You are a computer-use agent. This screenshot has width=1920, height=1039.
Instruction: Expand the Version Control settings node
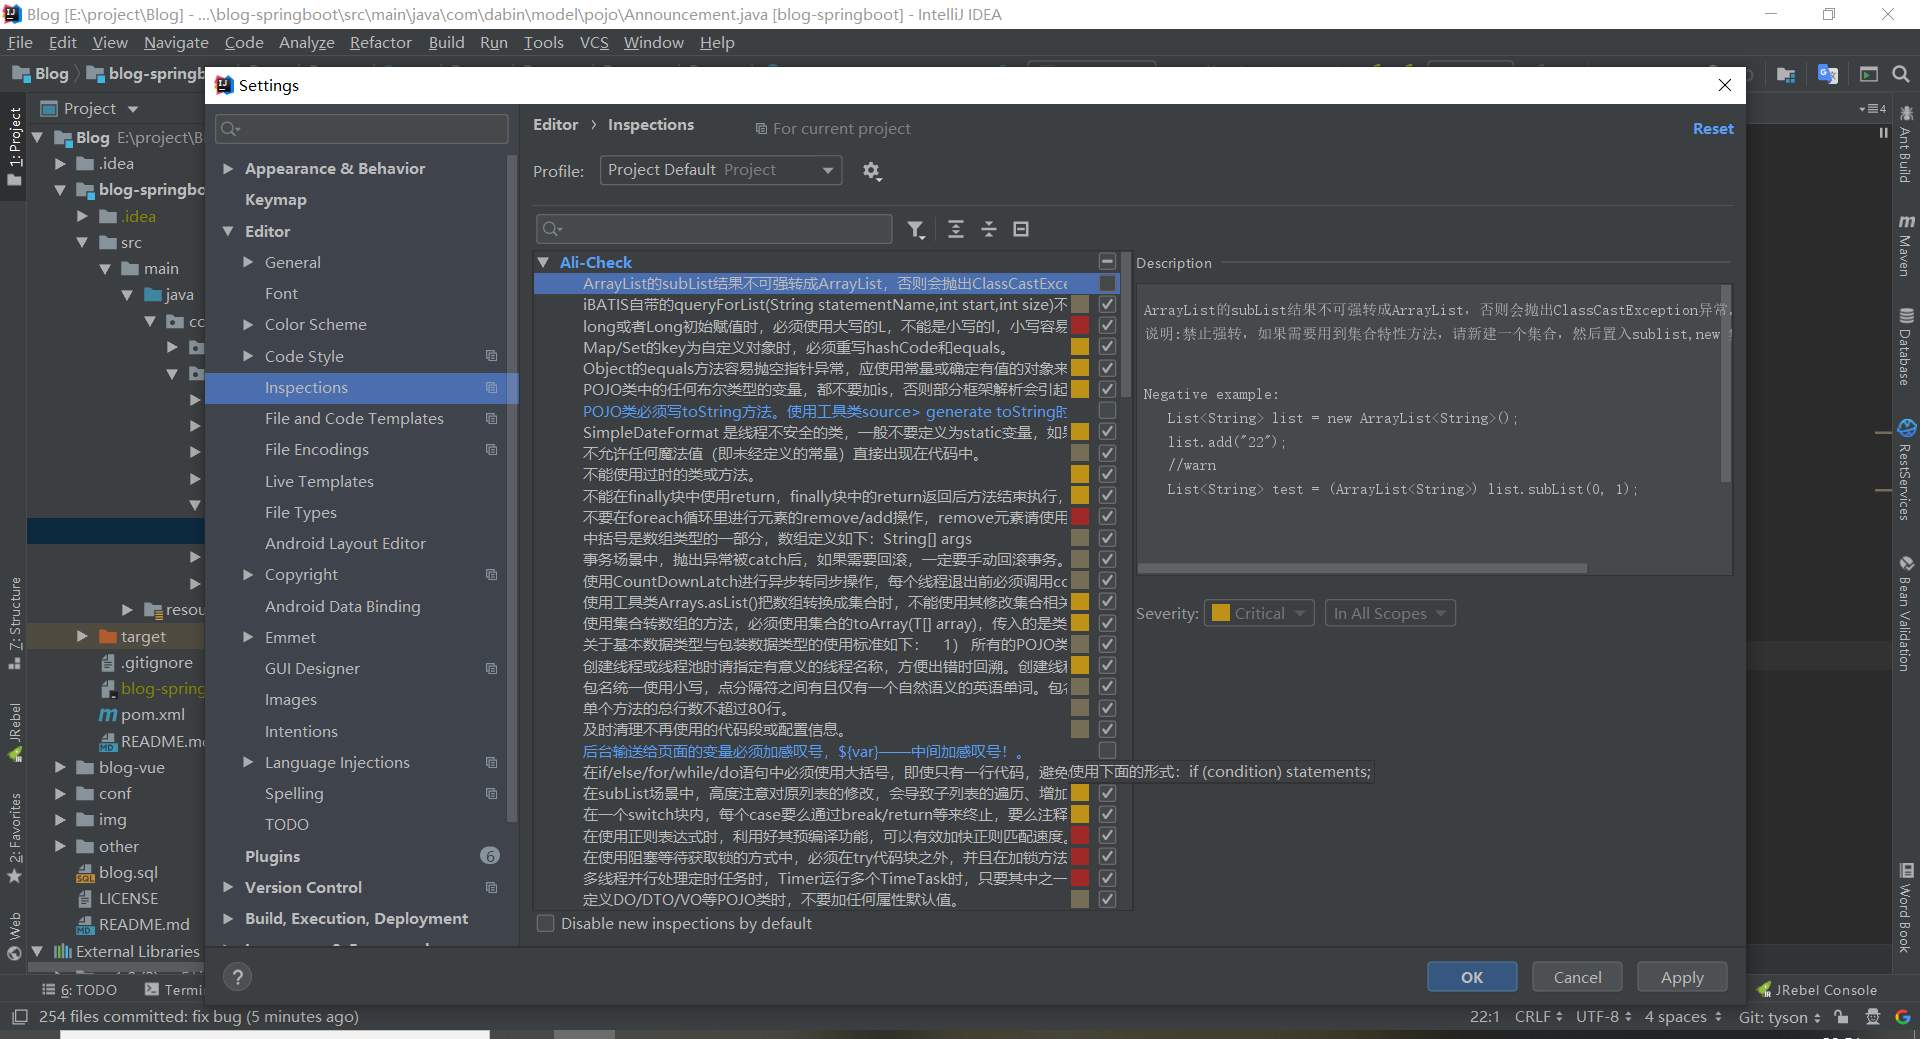click(228, 888)
